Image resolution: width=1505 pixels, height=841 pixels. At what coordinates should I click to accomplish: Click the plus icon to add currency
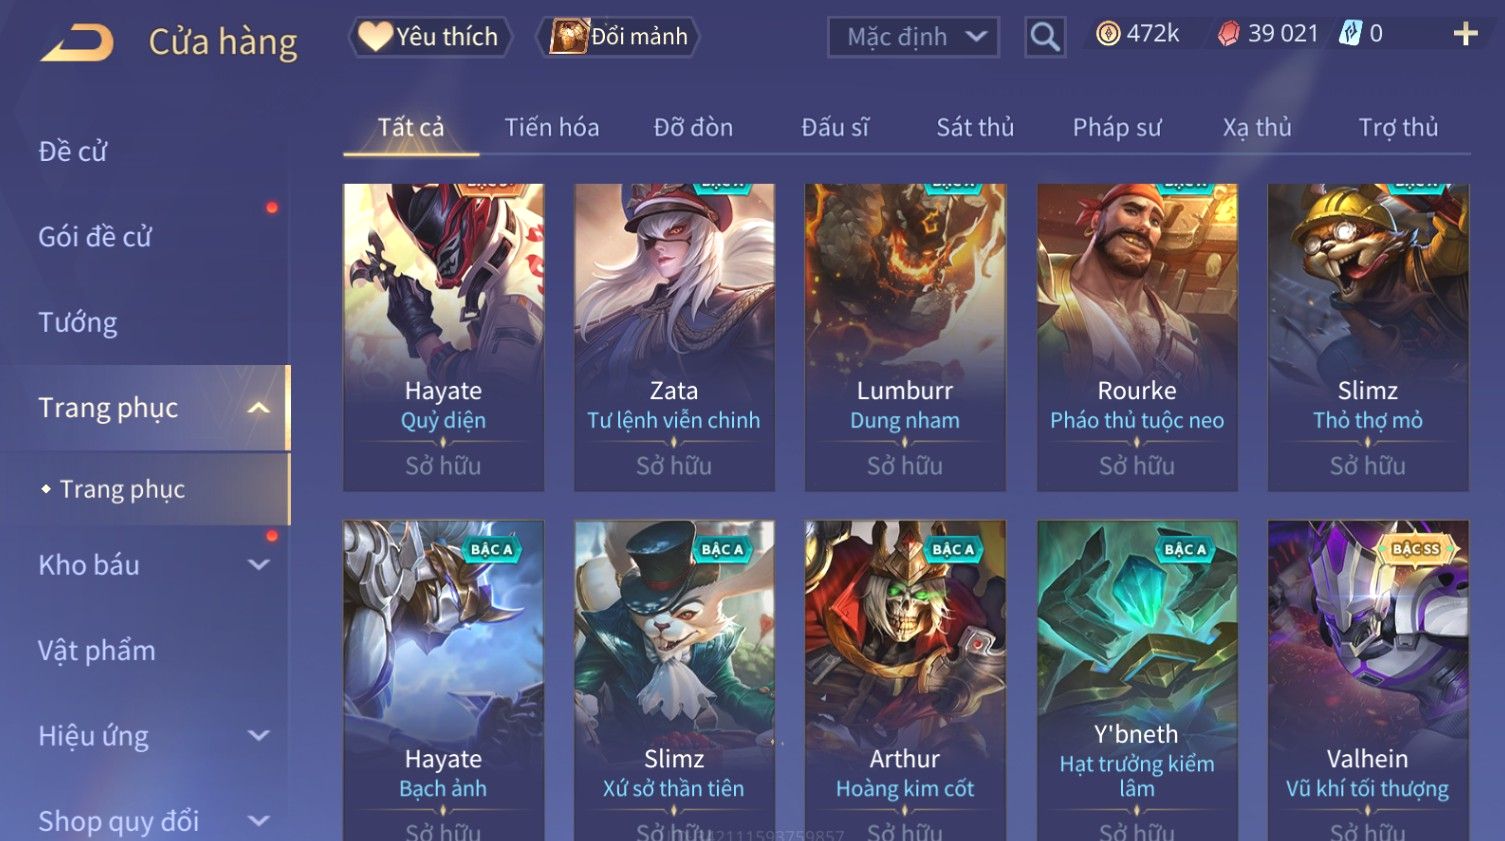tap(1465, 34)
